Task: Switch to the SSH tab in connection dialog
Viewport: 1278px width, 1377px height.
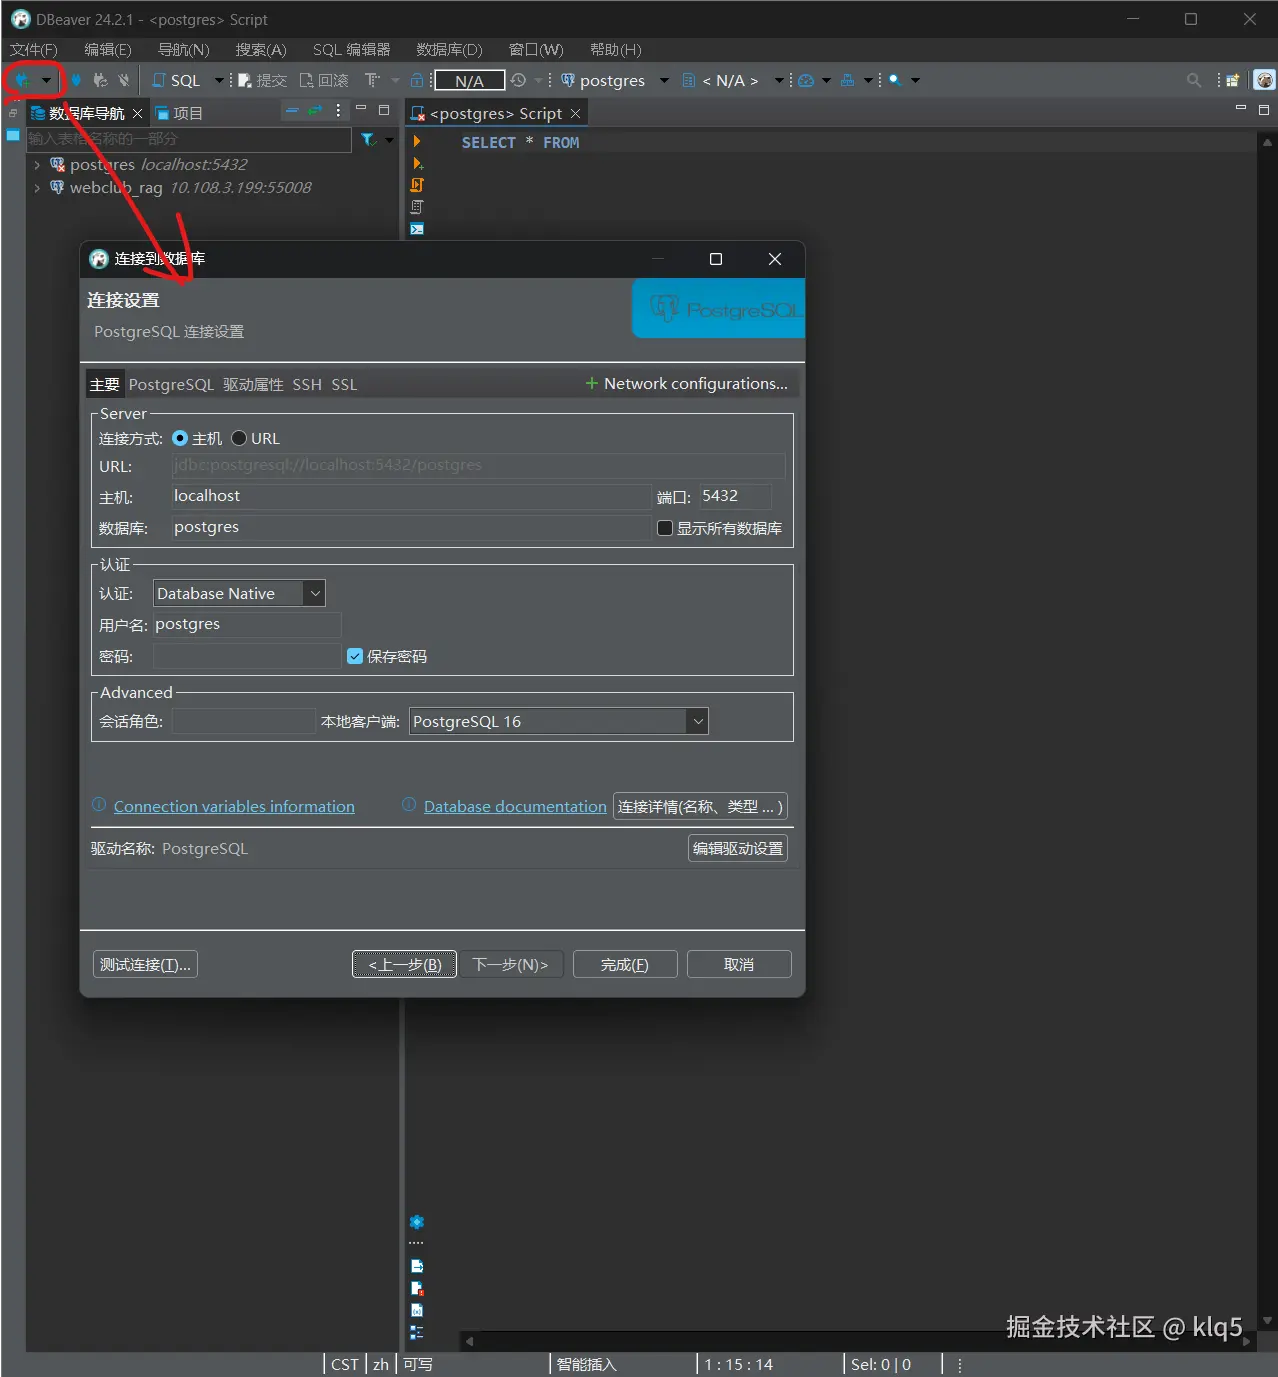Action: (x=307, y=384)
